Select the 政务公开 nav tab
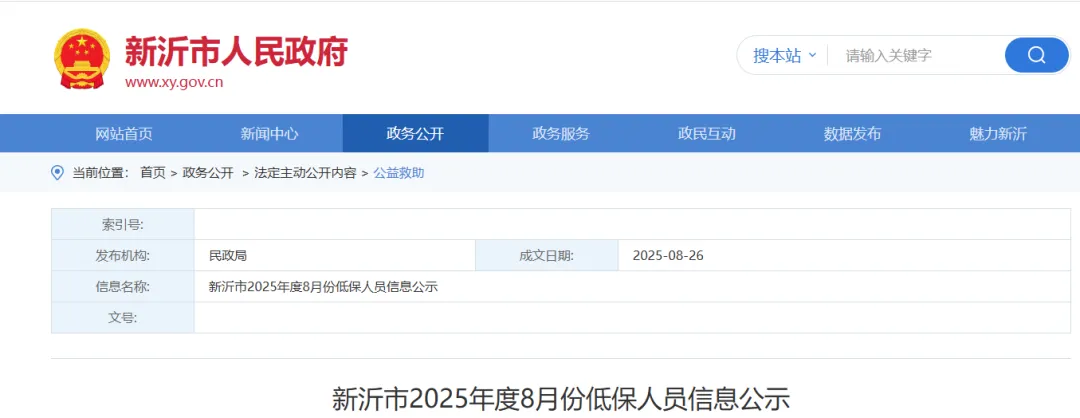 click(415, 134)
